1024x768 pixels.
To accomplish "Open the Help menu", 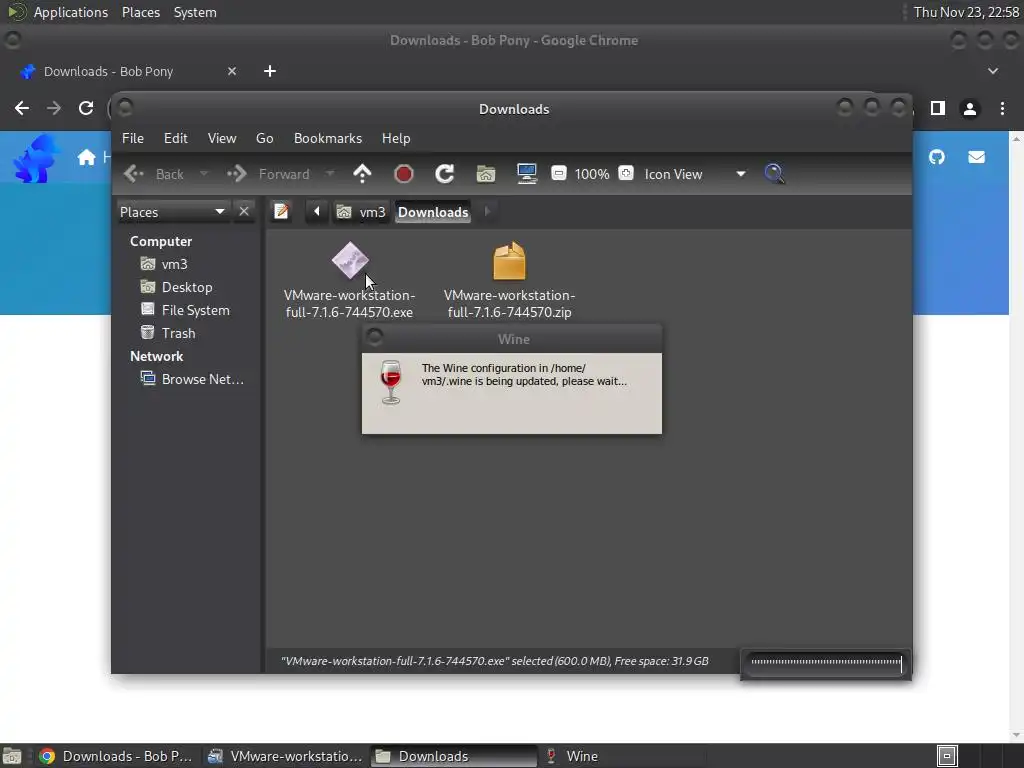I will click(396, 138).
